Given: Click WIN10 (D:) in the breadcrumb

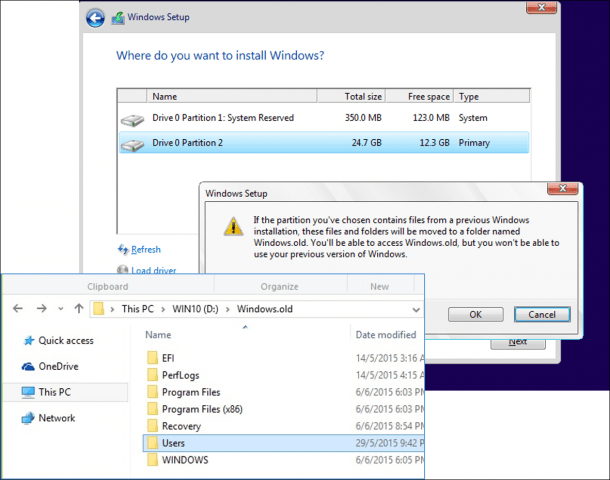Looking at the screenshot, I should (196, 309).
